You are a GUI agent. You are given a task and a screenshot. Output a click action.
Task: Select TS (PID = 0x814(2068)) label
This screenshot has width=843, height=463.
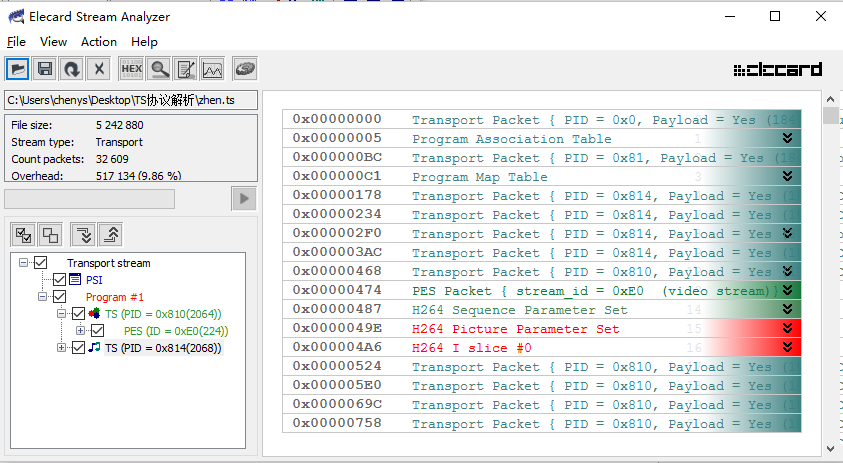(x=163, y=348)
